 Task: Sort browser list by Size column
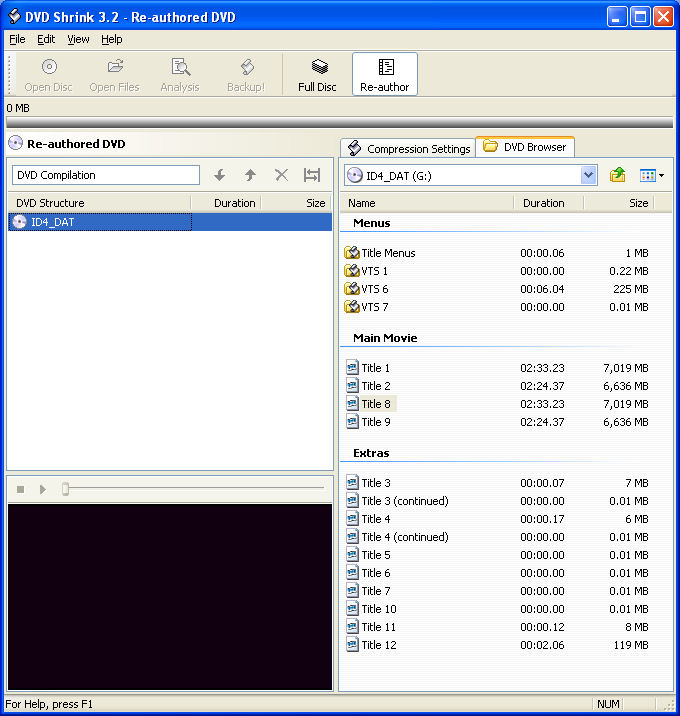[618, 203]
